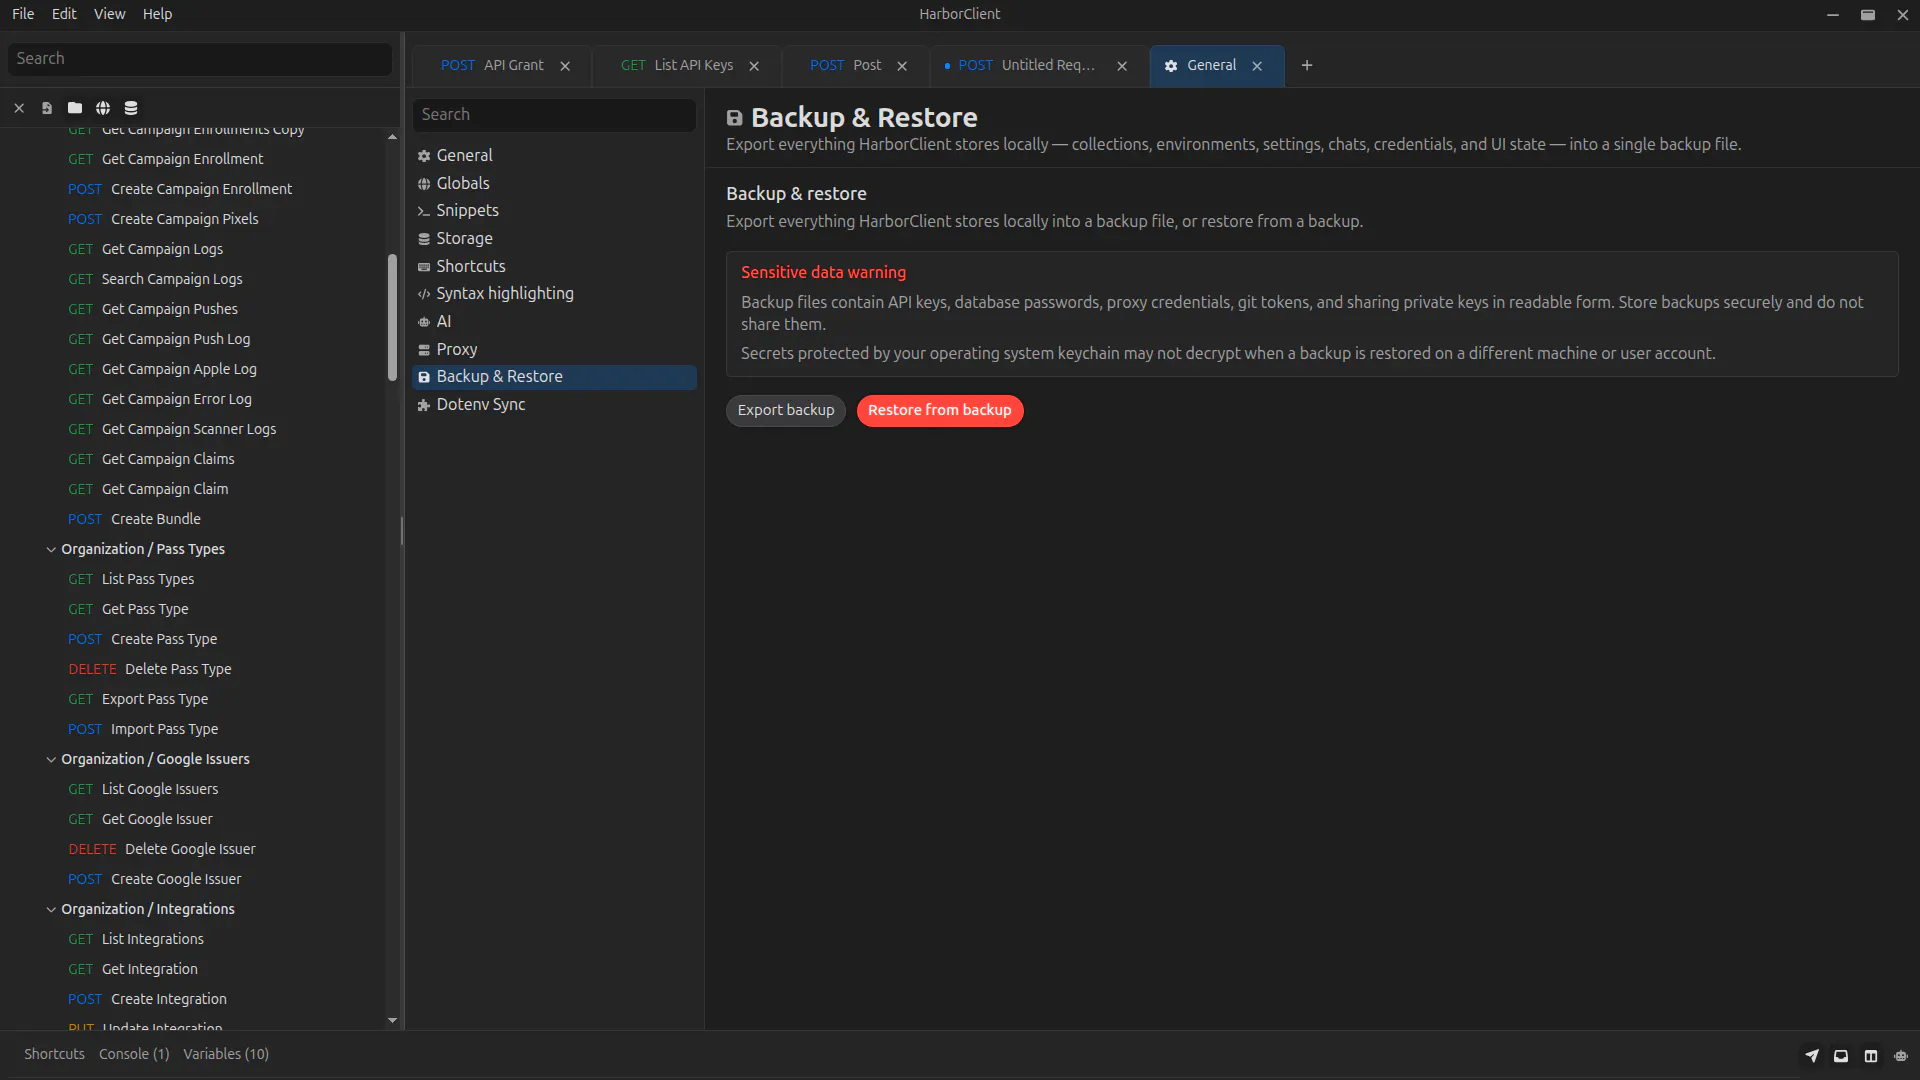Click the puzzle icon beside Dotenv Sync
This screenshot has width=1920, height=1080.
[x=424, y=405]
